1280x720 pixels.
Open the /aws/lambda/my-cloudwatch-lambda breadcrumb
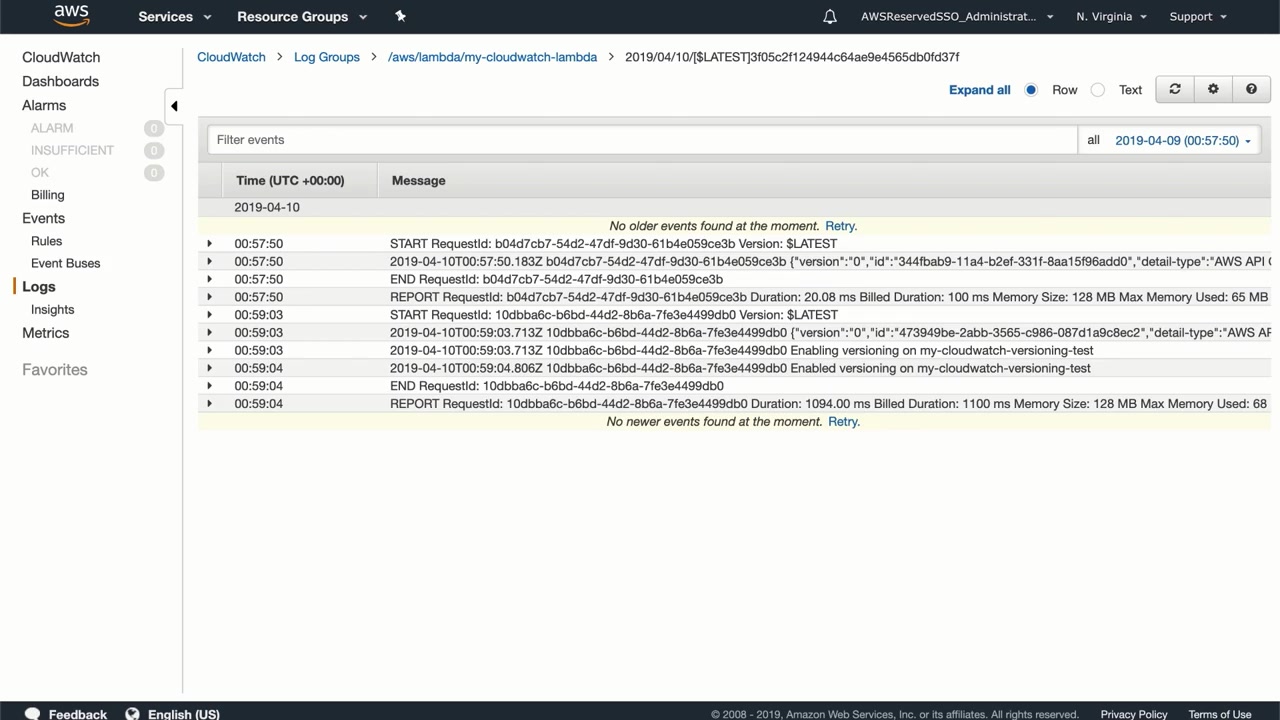coord(492,57)
